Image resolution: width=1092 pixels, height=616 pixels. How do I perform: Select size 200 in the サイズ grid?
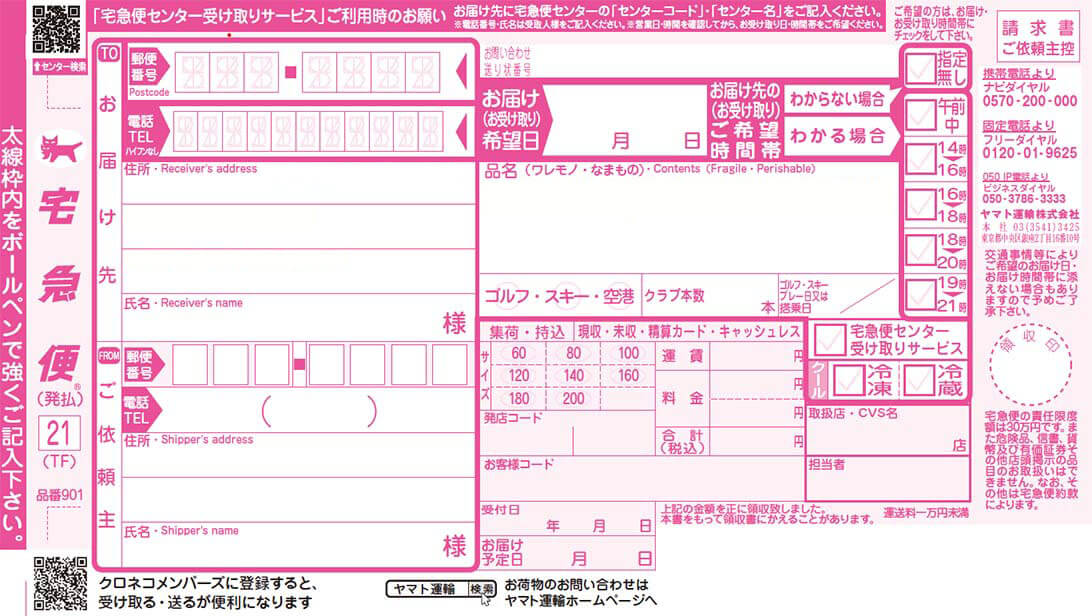coord(574,399)
